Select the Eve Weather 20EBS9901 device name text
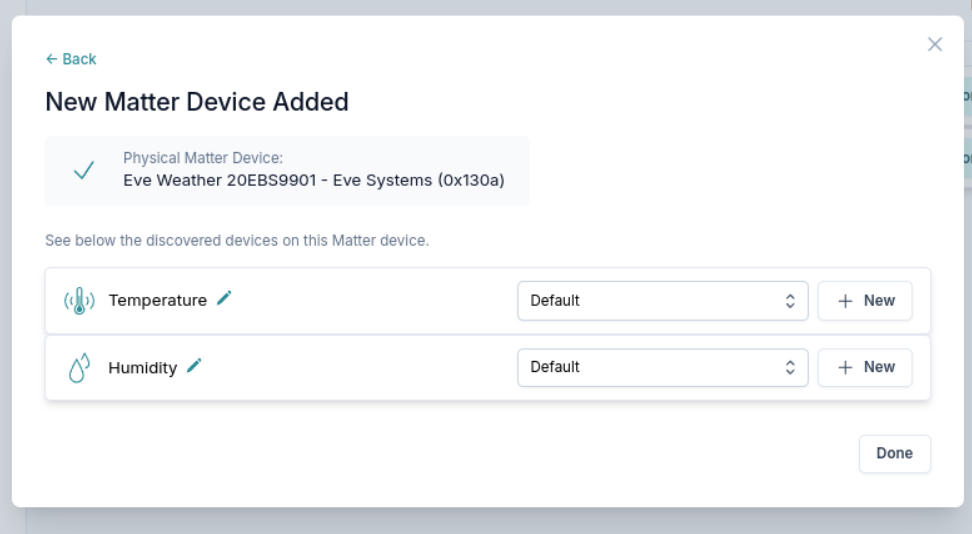The image size is (972, 534). (313, 180)
